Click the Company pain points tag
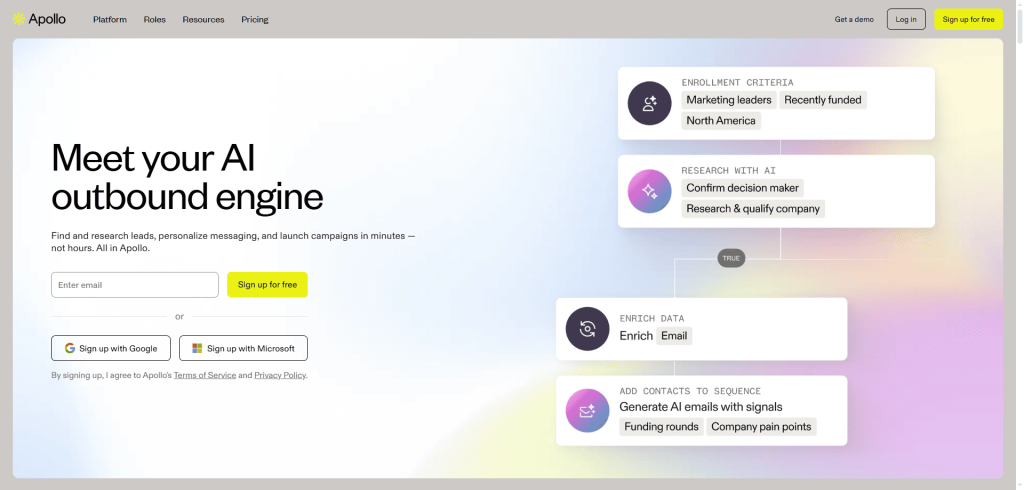The width and height of the screenshot is (1024, 490). pos(761,427)
